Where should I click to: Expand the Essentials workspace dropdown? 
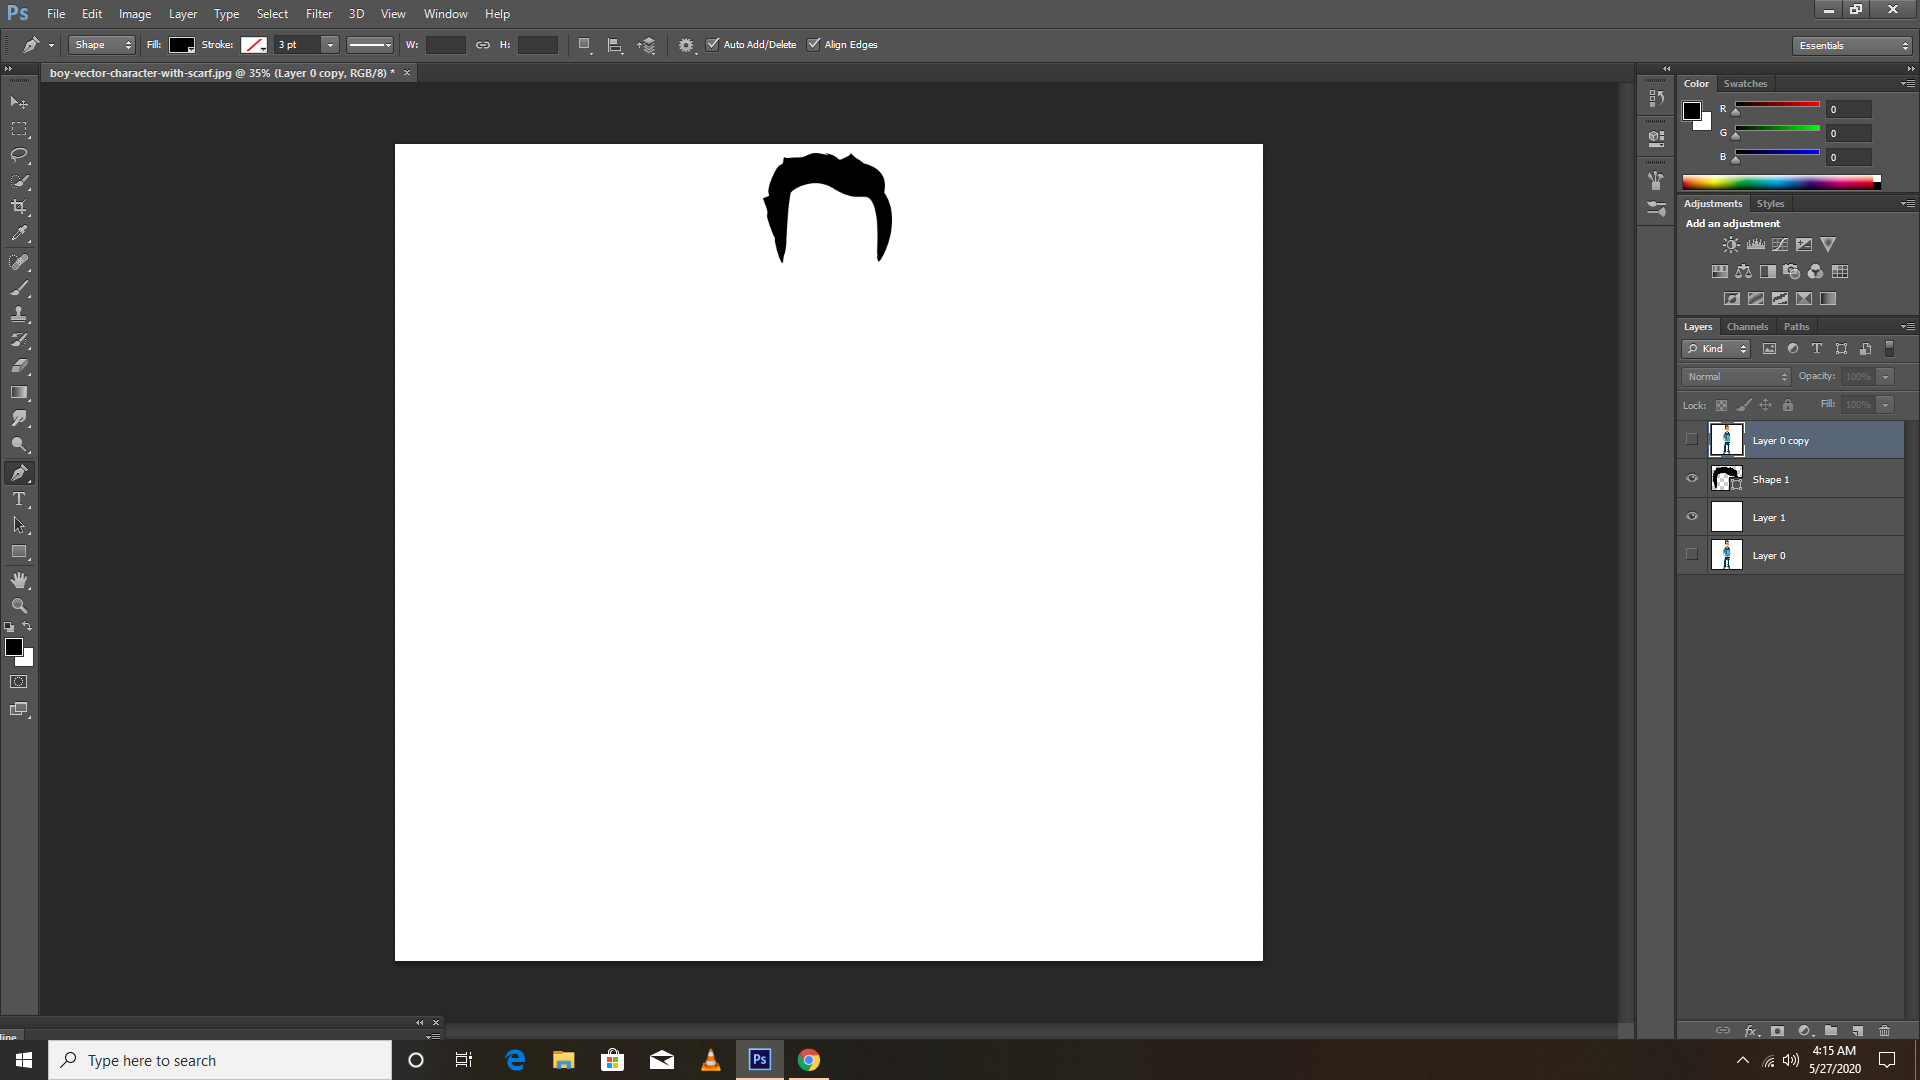pos(1852,46)
